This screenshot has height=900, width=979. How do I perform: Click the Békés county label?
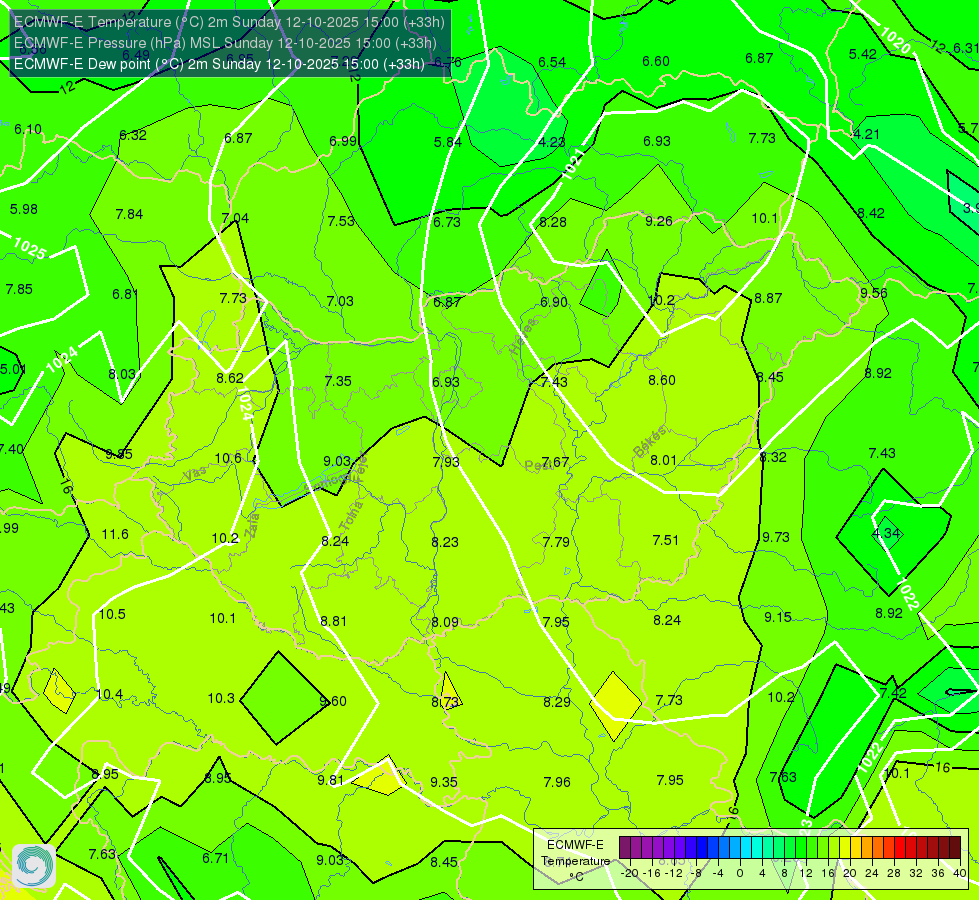(649, 442)
